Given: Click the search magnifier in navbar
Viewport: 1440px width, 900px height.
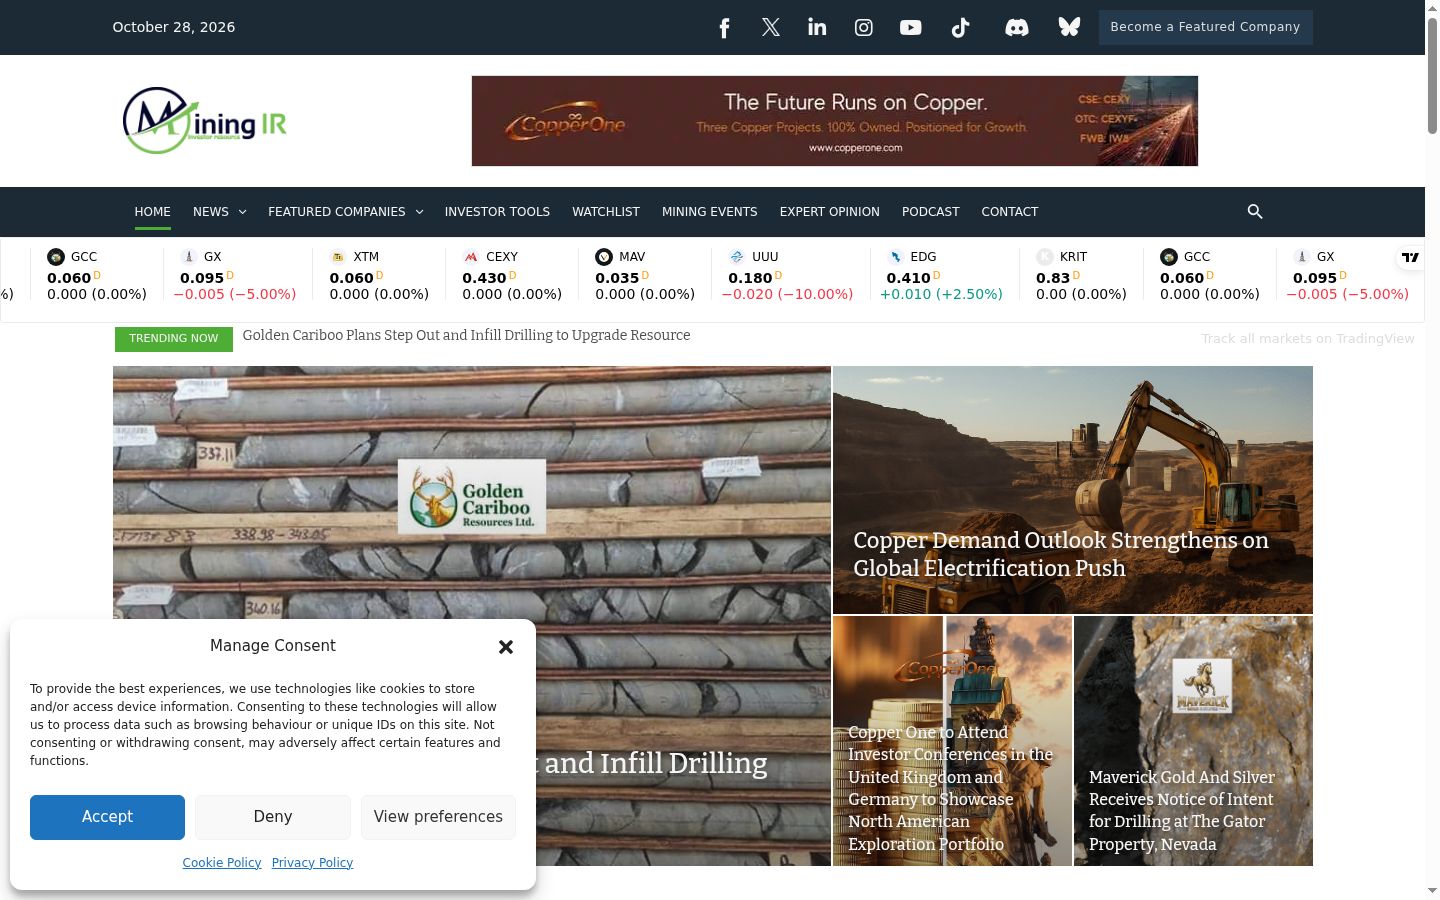Looking at the screenshot, I should pyautogui.click(x=1255, y=212).
